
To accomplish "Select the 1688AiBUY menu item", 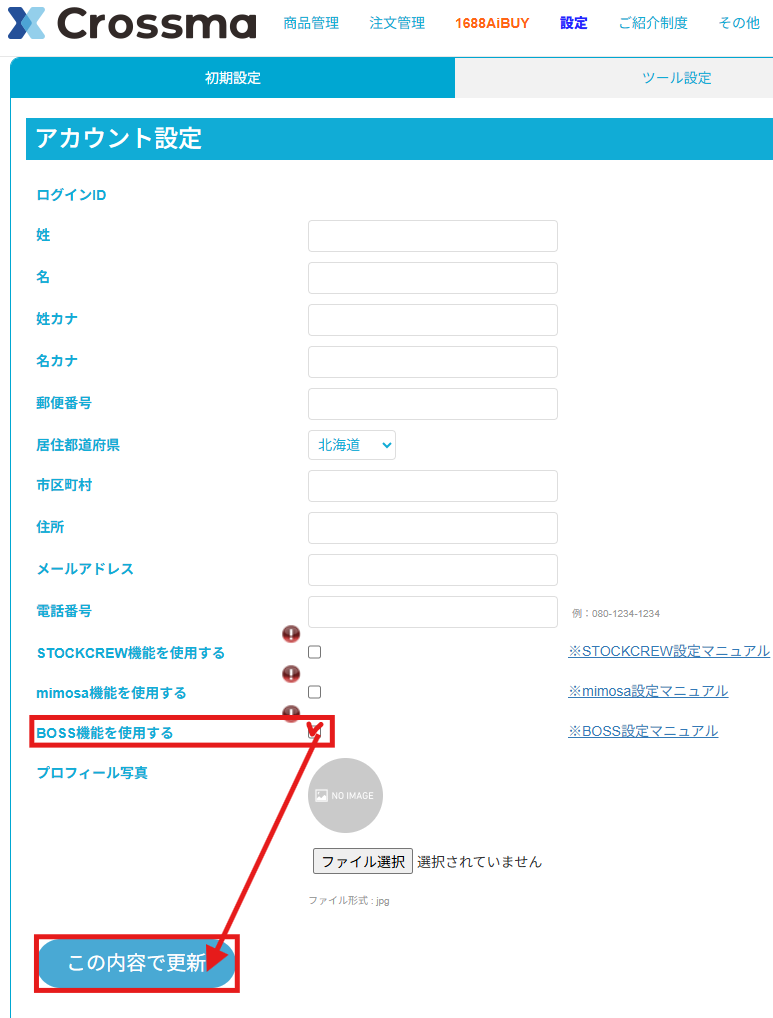I will [x=492, y=23].
